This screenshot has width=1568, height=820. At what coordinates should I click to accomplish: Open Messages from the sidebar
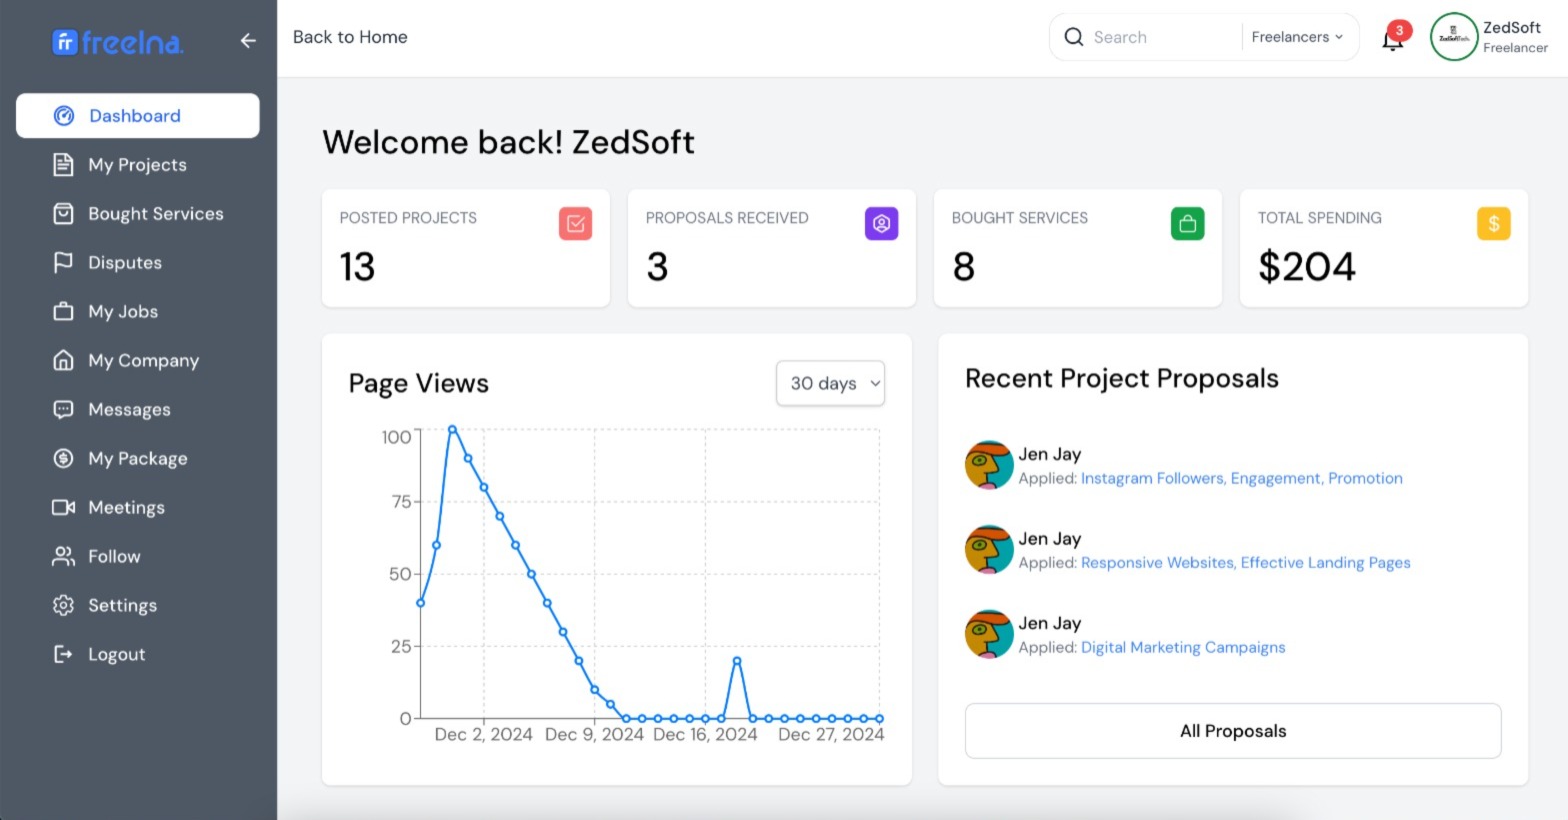tap(138, 410)
